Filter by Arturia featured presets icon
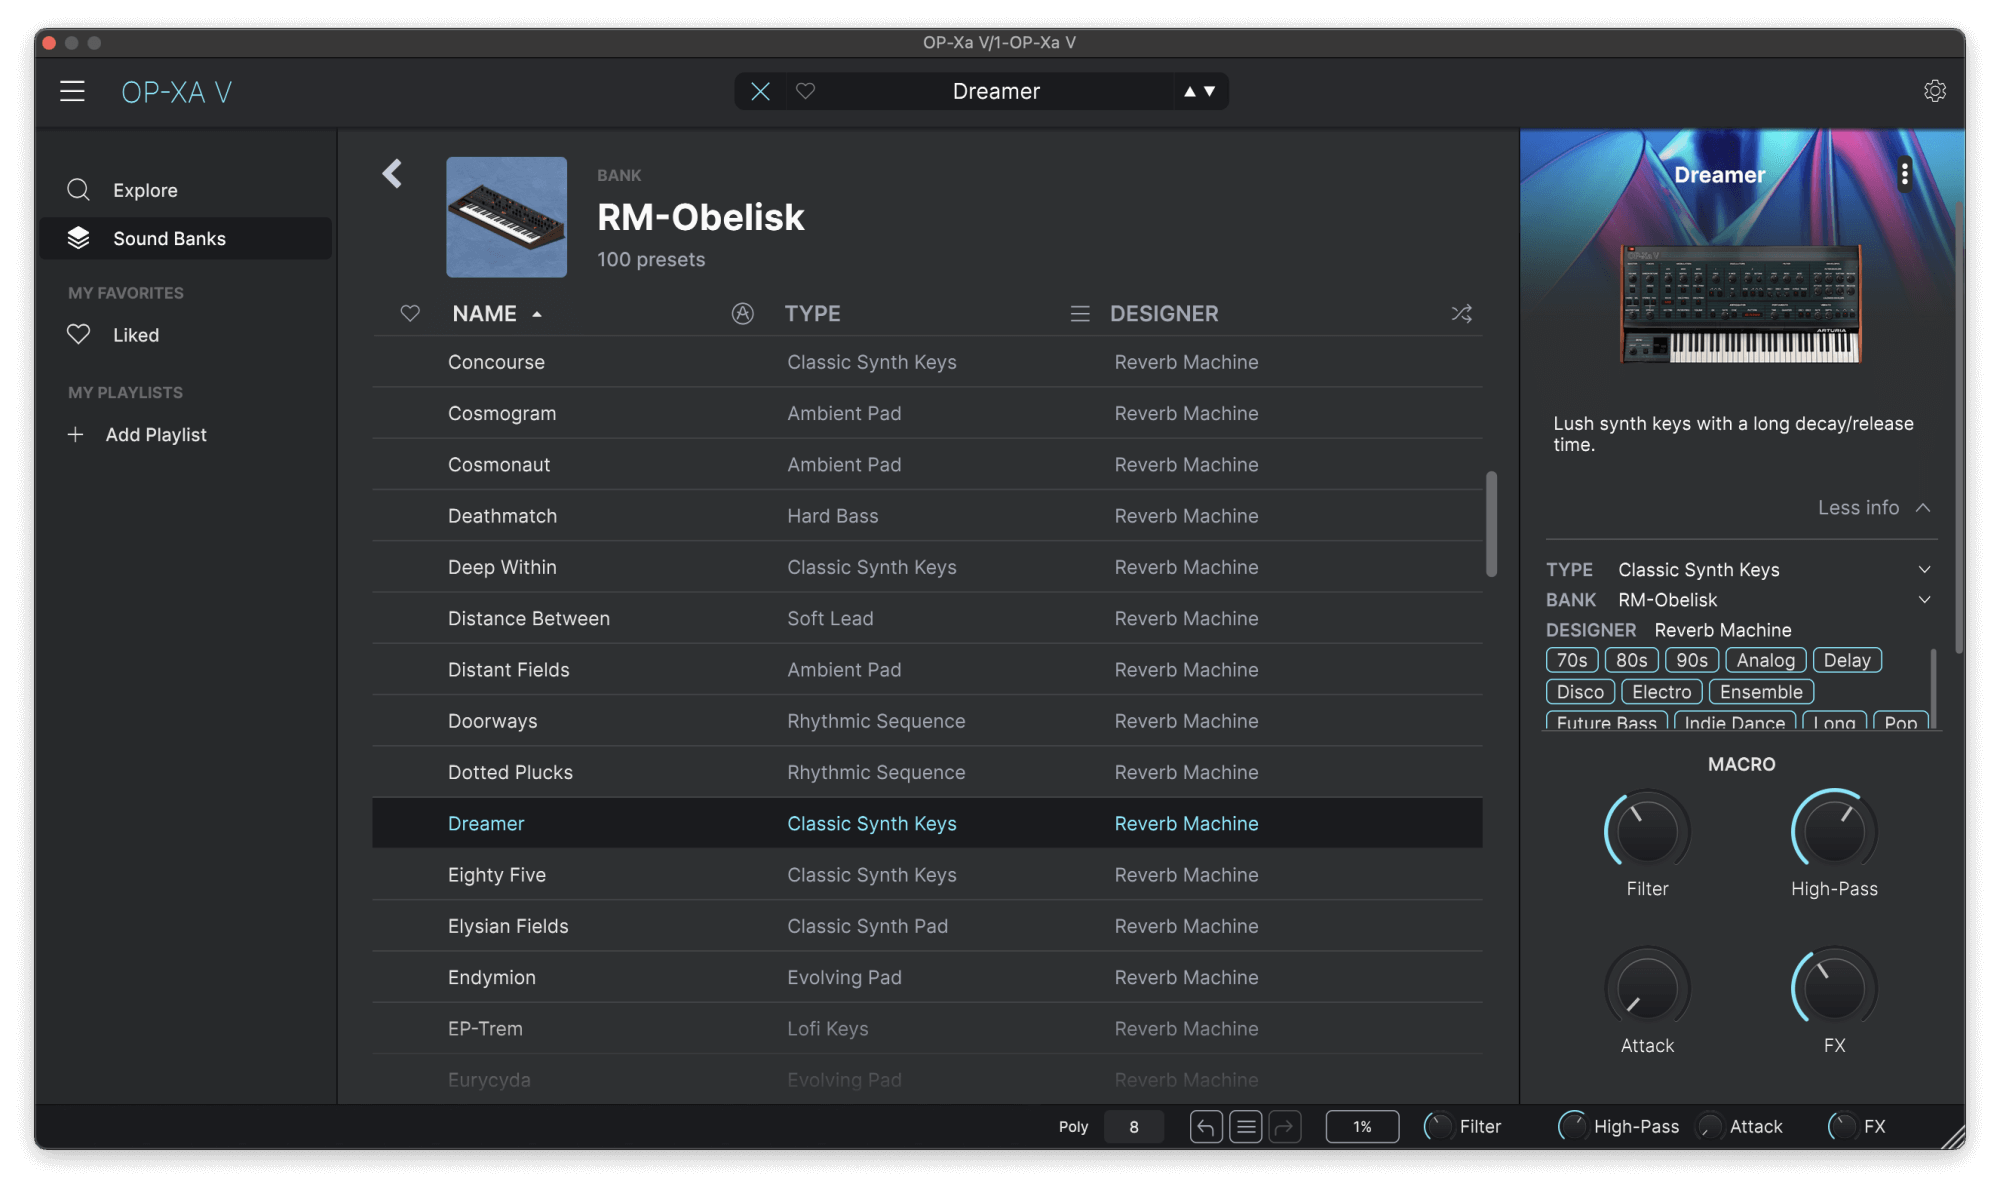Screen dimensions: 2000x1190 [742, 314]
